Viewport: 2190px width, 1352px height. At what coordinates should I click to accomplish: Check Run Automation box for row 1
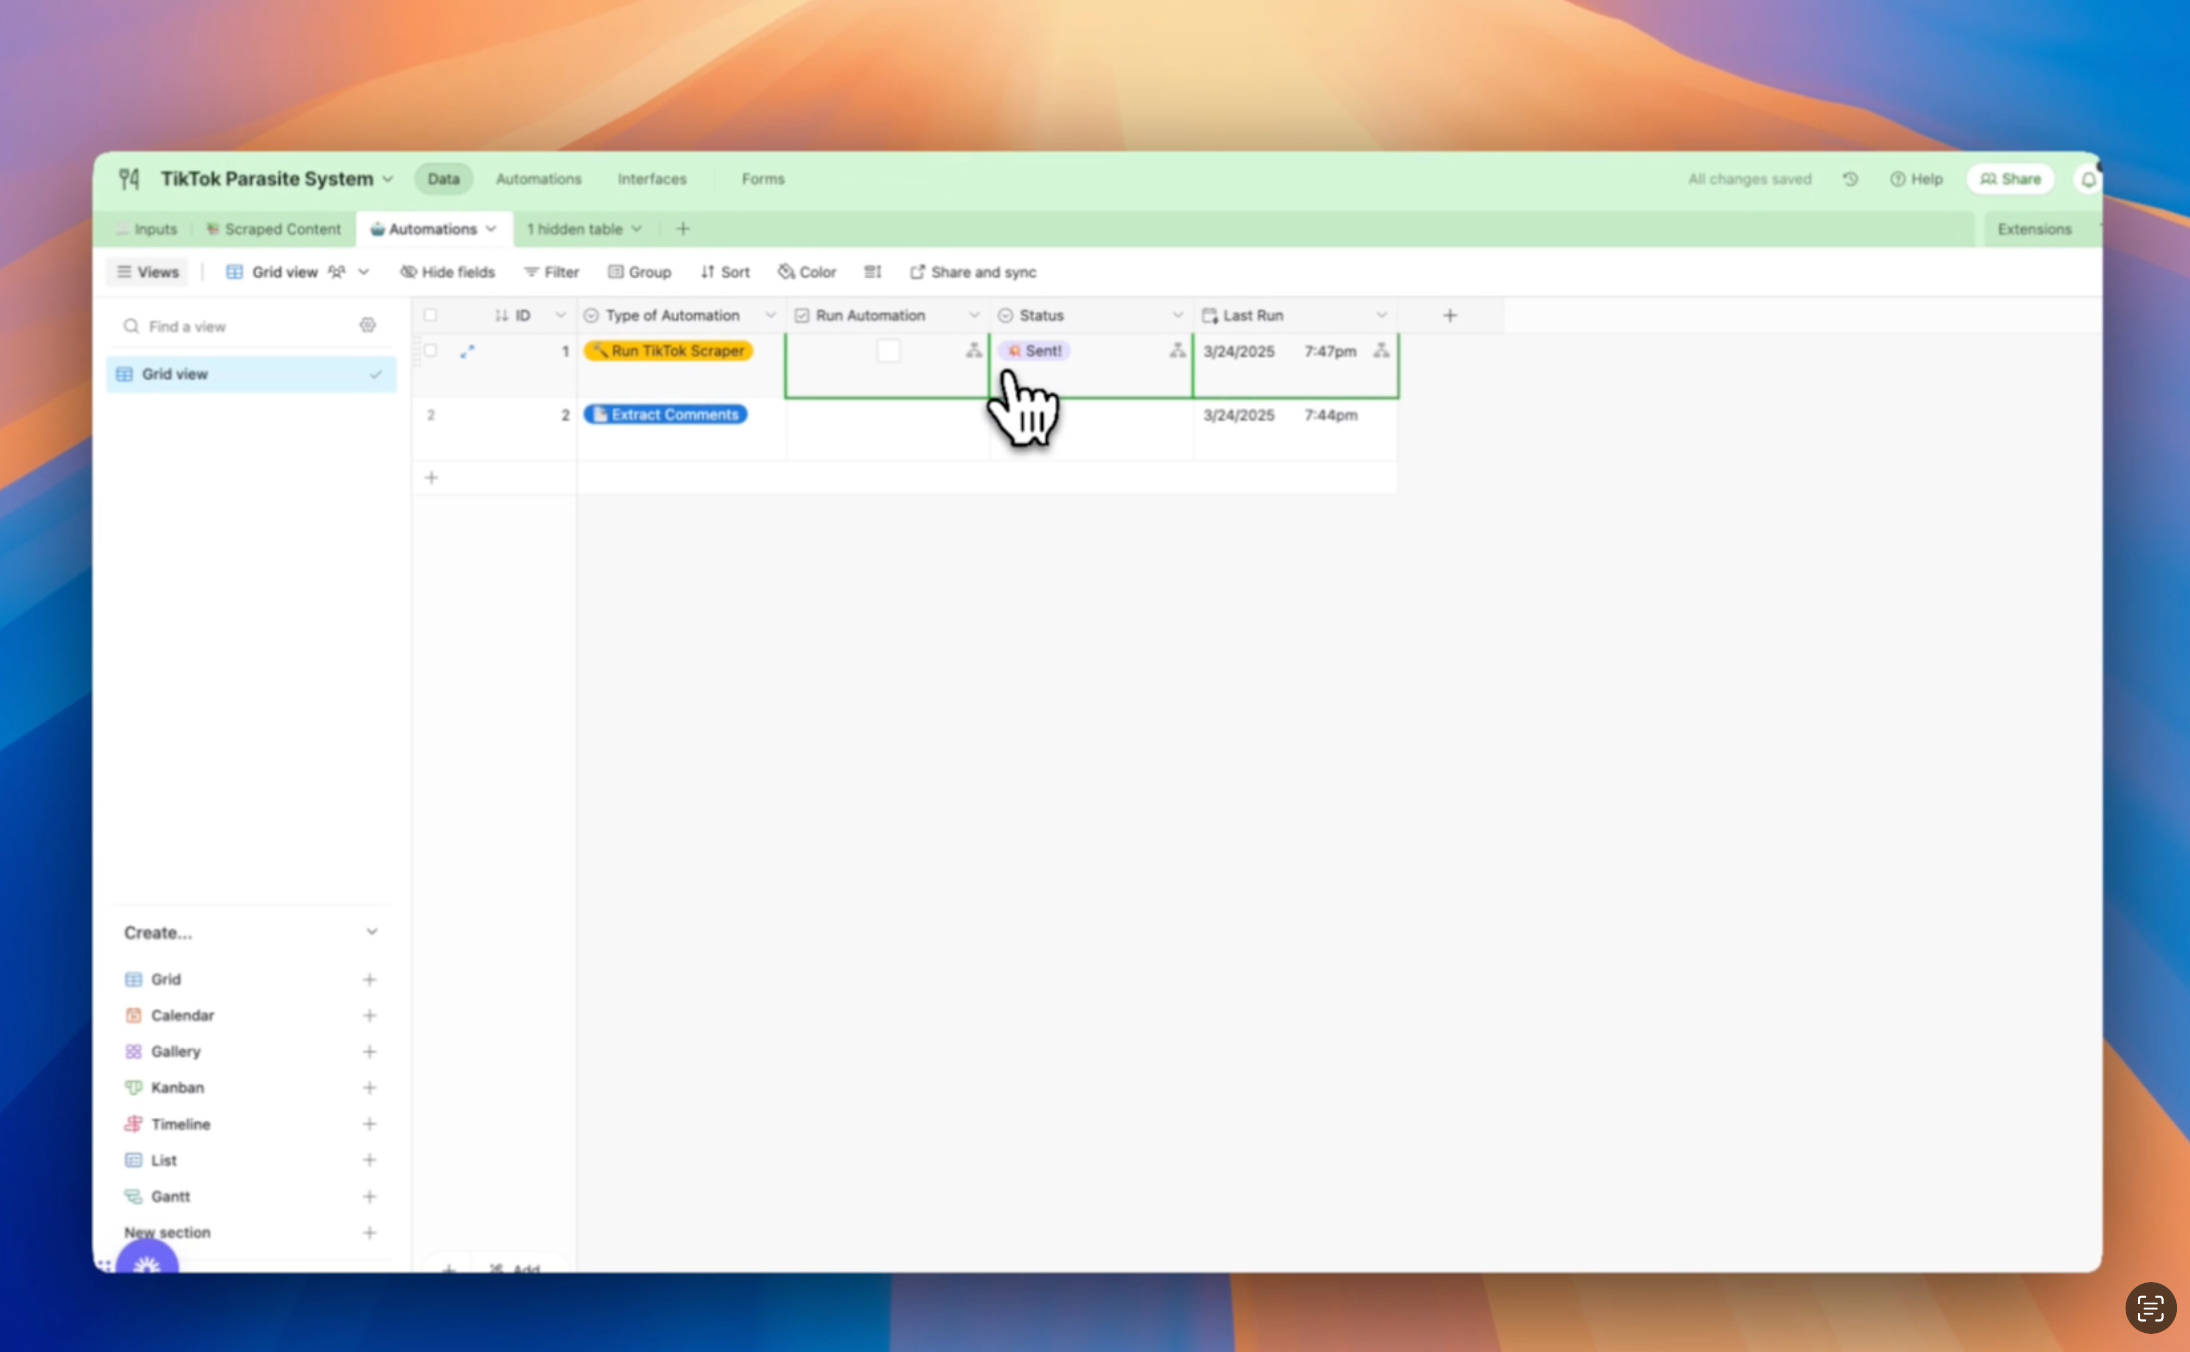pyautogui.click(x=888, y=351)
